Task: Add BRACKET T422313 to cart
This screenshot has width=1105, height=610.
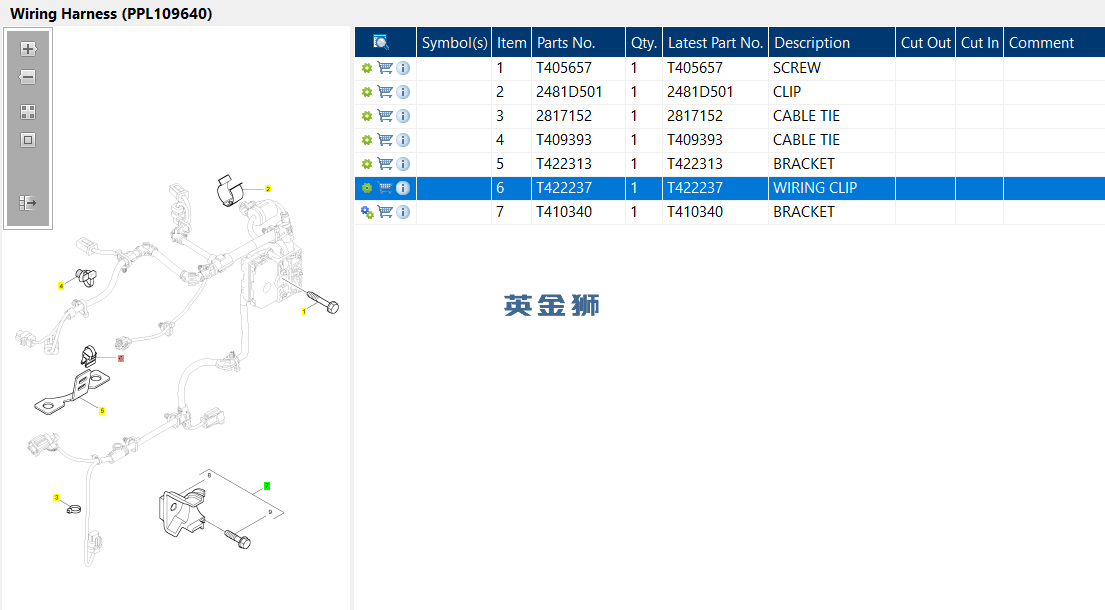Action: [385, 164]
